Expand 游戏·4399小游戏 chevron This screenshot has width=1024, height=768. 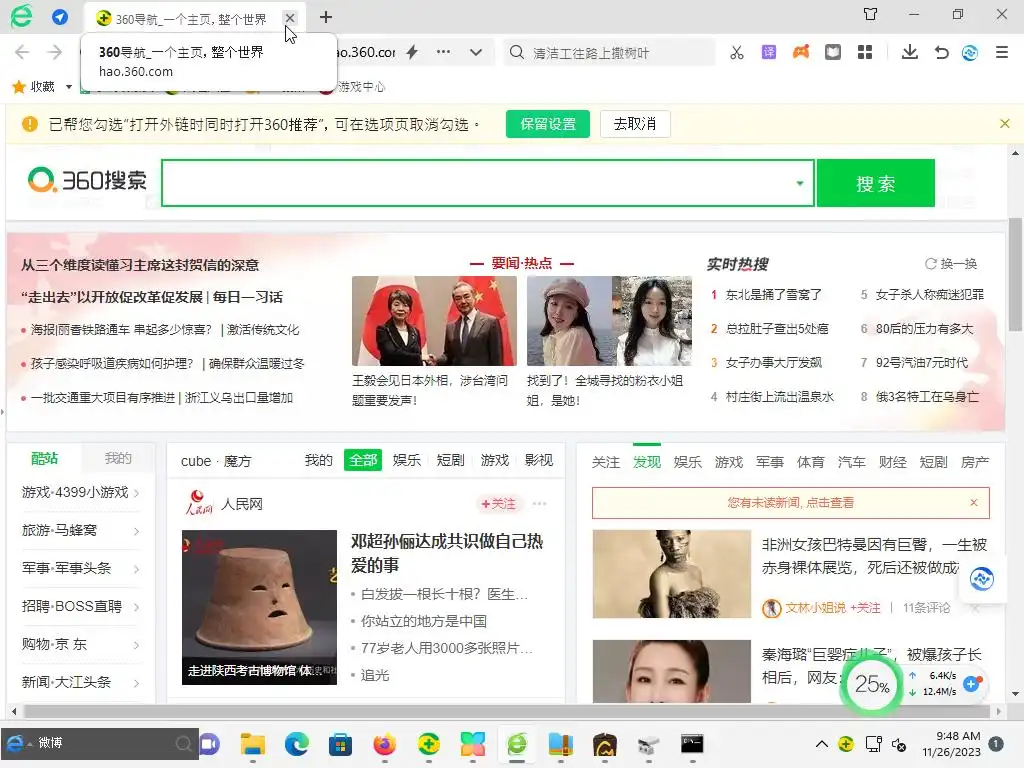pos(136,493)
